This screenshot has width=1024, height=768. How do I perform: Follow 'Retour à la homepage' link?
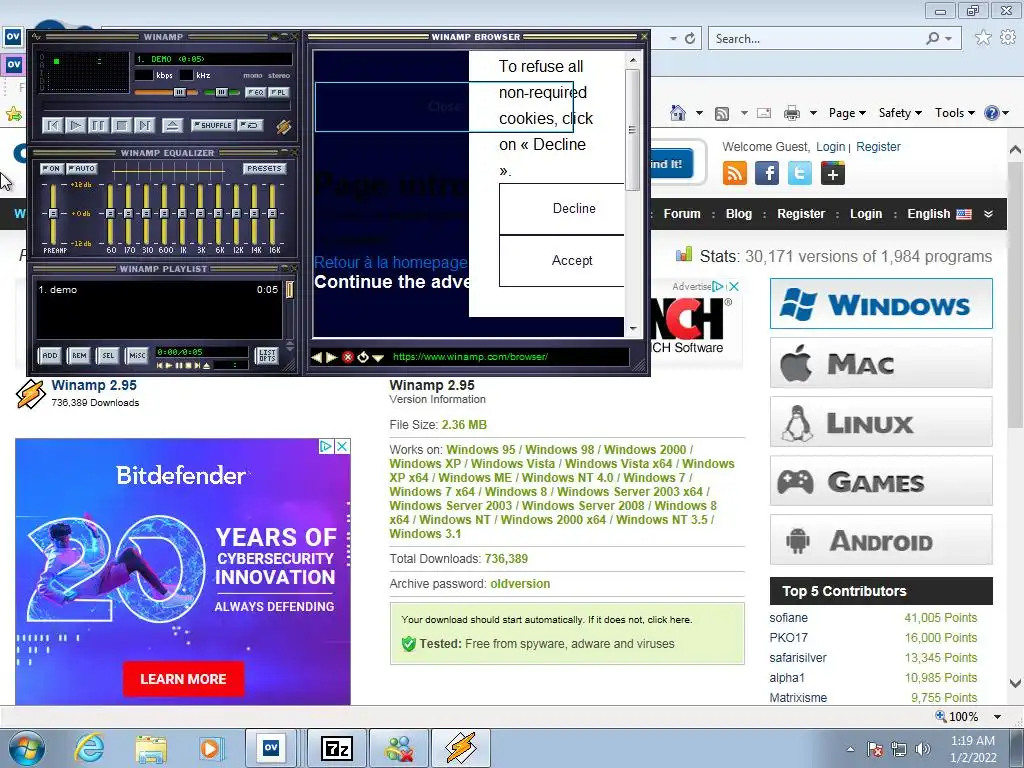[391, 263]
